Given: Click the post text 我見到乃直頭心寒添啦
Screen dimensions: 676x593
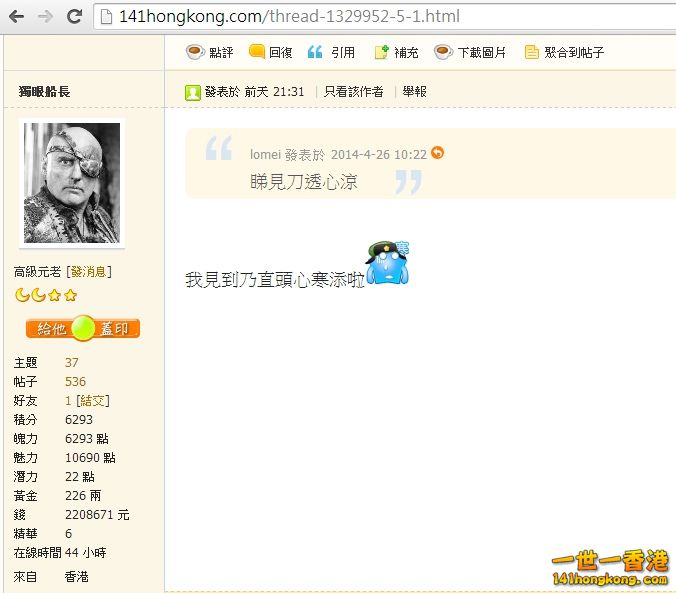Looking at the screenshot, I should (x=275, y=280).
